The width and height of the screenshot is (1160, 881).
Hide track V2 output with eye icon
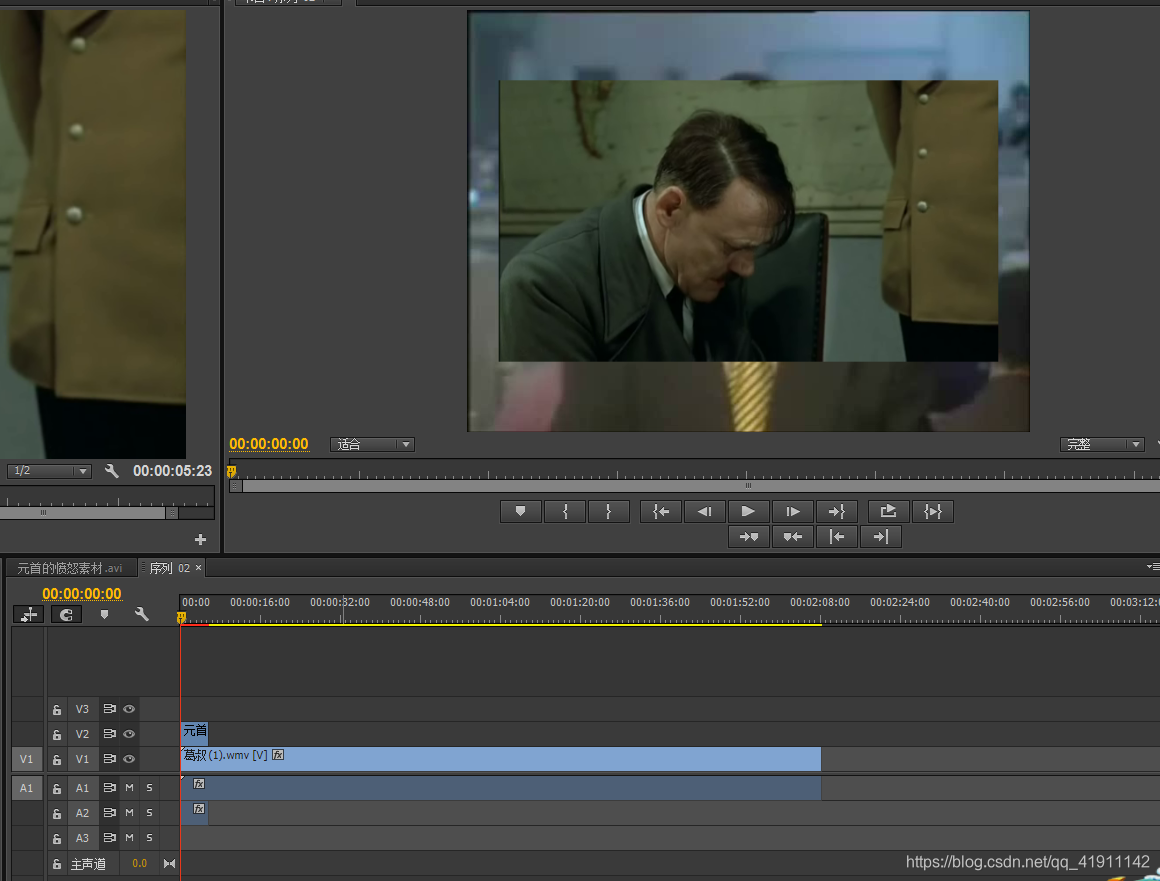[129, 734]
